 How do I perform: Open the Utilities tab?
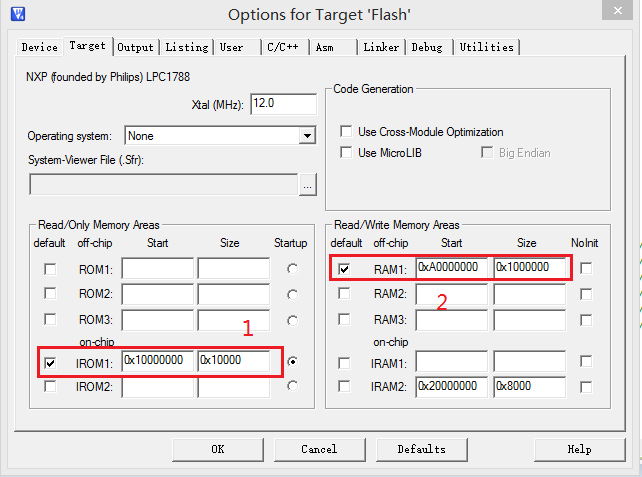[x=487, y=47]
